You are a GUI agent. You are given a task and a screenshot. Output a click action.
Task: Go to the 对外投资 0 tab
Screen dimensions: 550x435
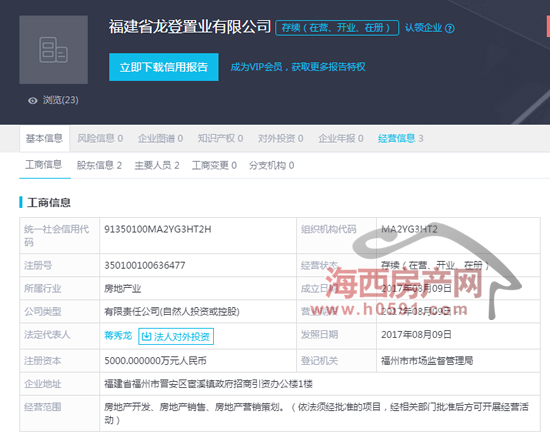click(x=281, y=139)
